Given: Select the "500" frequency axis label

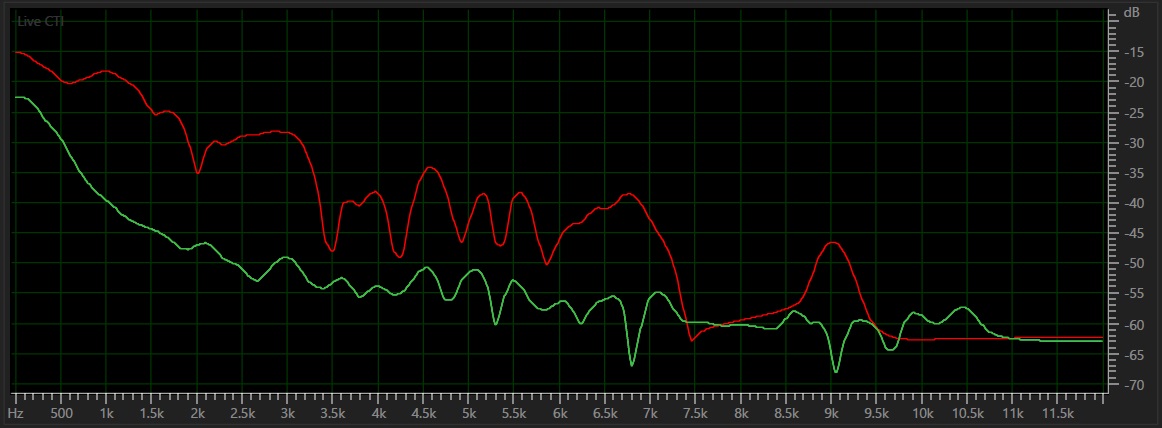Looking at the screenshot, I should (61, 413).
